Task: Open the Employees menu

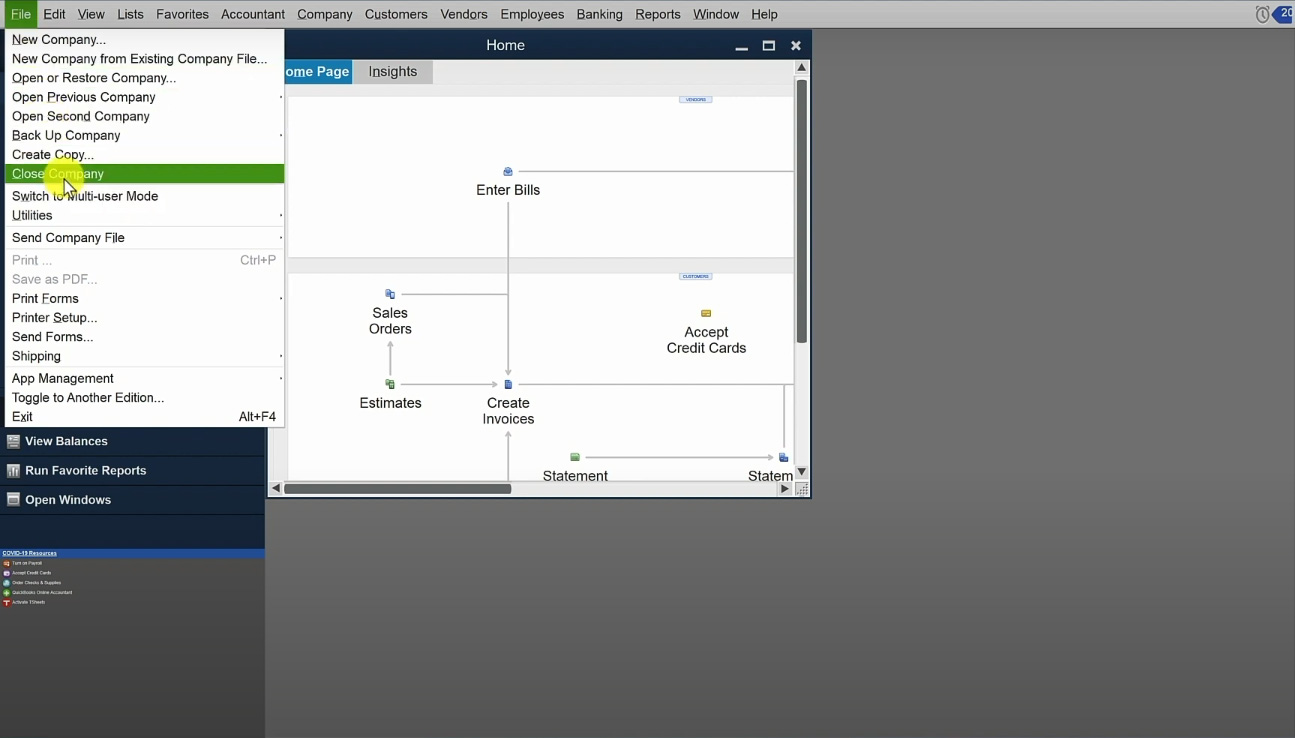Action: coord(532,14)
